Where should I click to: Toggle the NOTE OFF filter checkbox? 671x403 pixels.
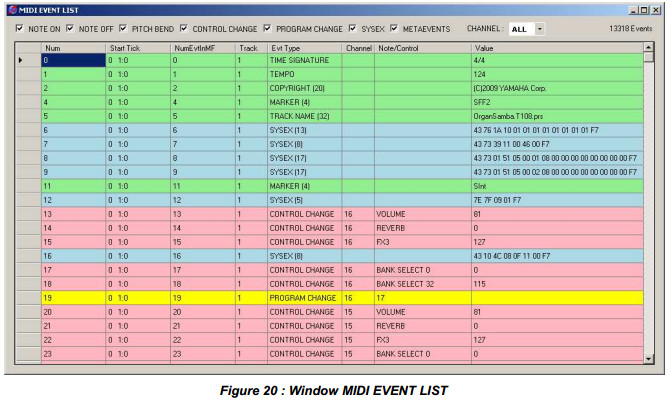70,29
